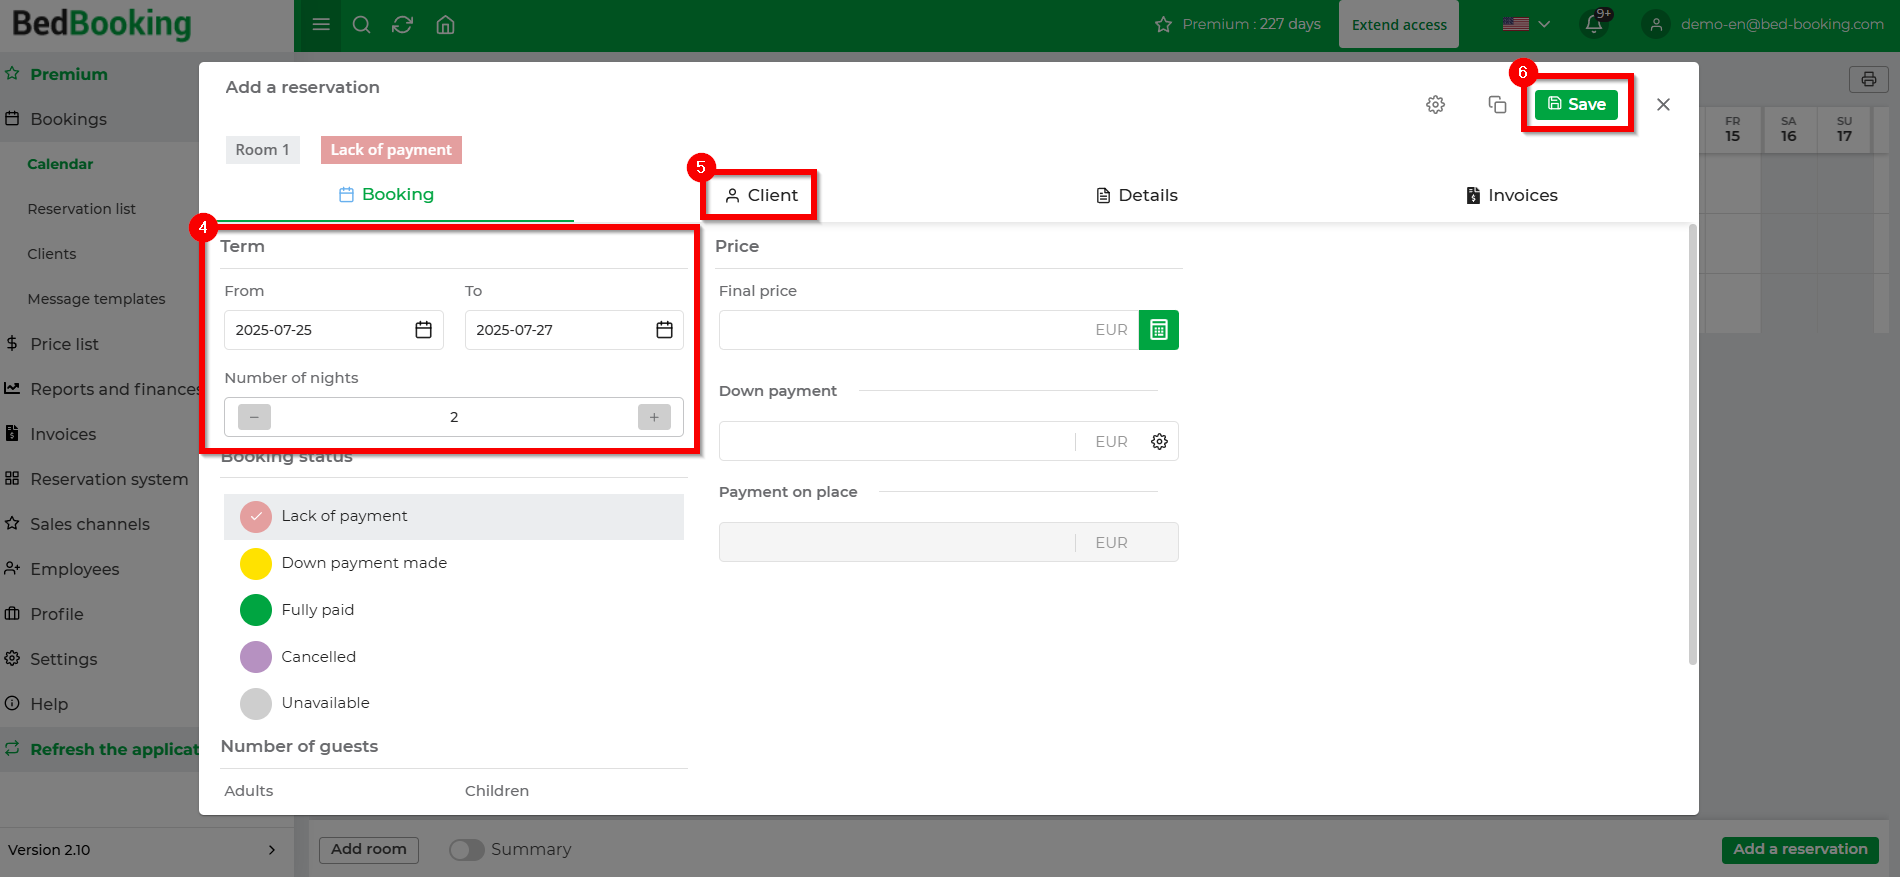Open down payment settings gear
The width and height of the screenshot is (1900, 877).
click(x=1159, y=442)
